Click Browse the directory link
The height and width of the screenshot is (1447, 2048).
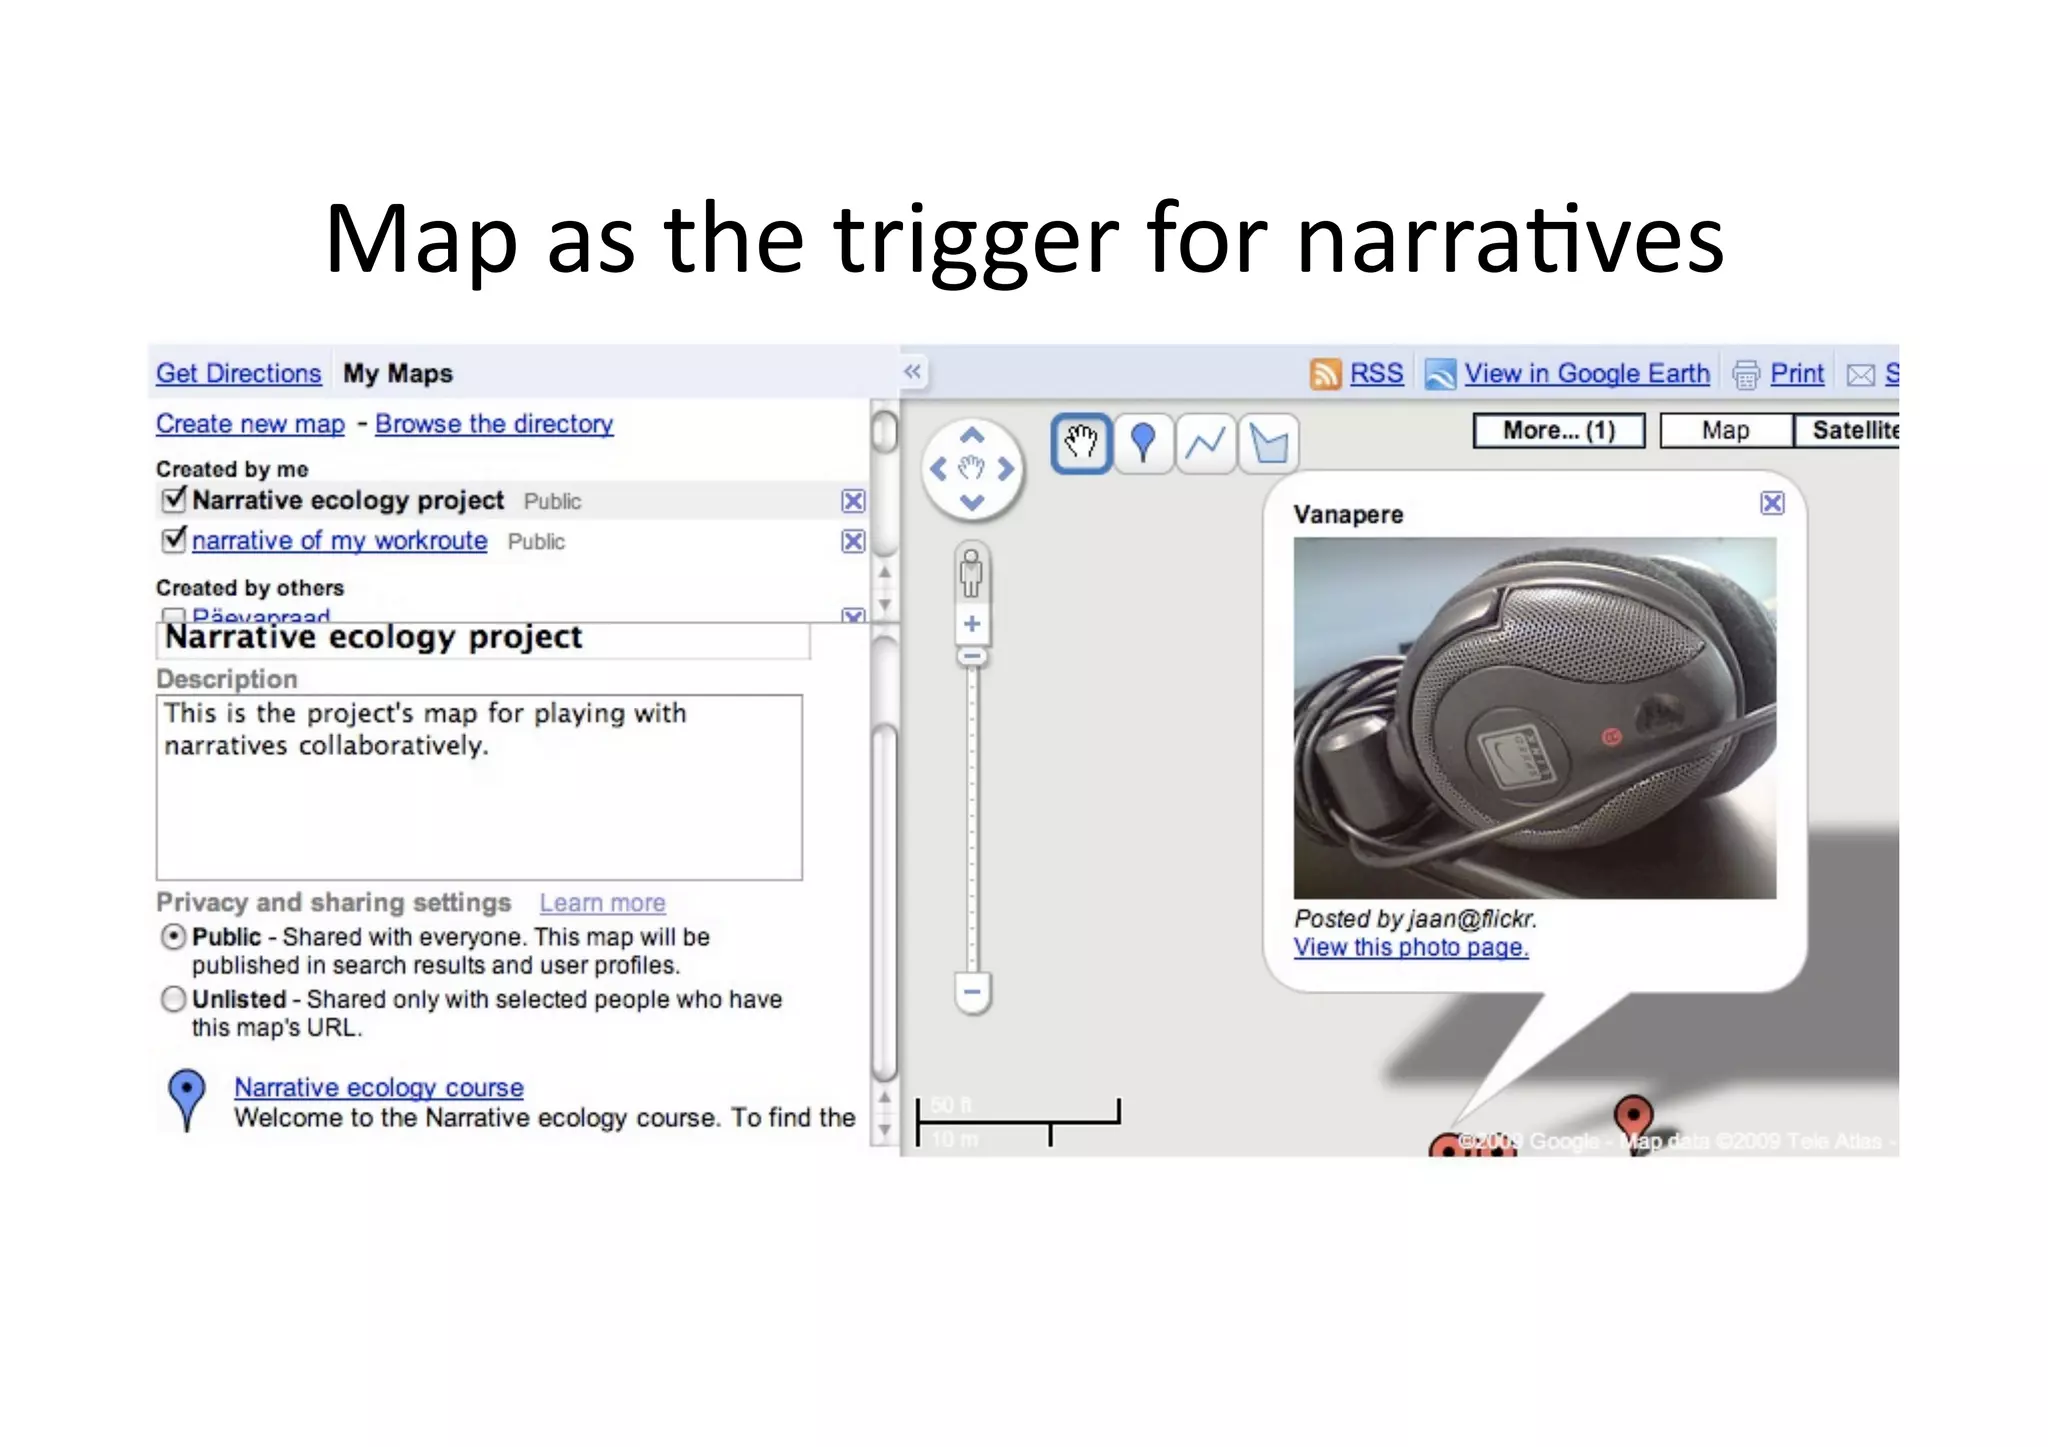pos(494,424)
